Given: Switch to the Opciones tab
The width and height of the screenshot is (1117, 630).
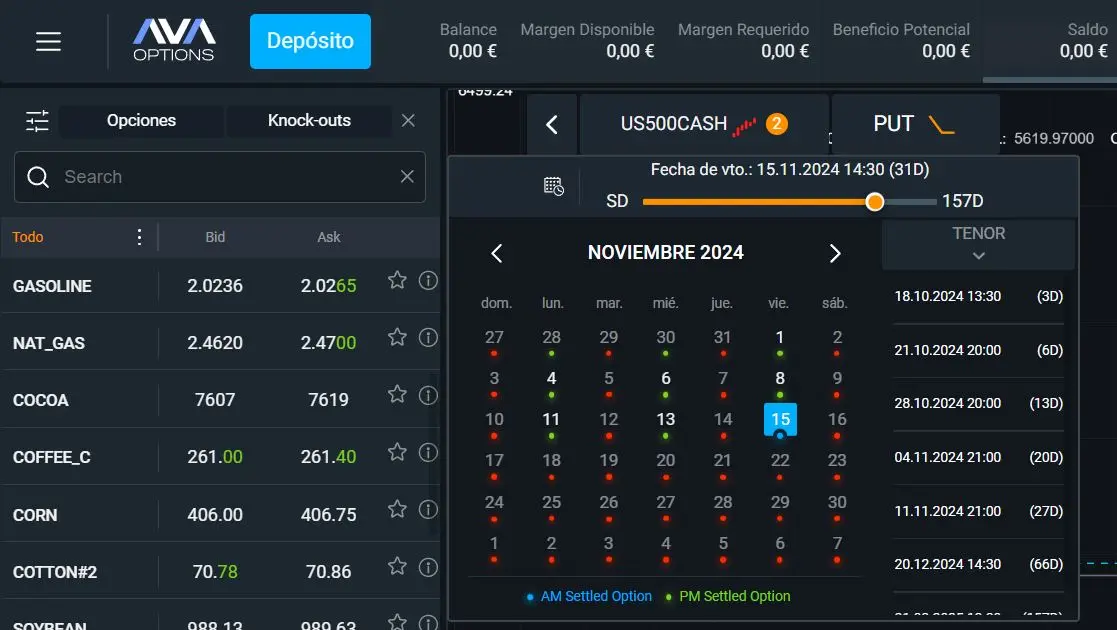Looking at the screenshot, I should (141, 121).
